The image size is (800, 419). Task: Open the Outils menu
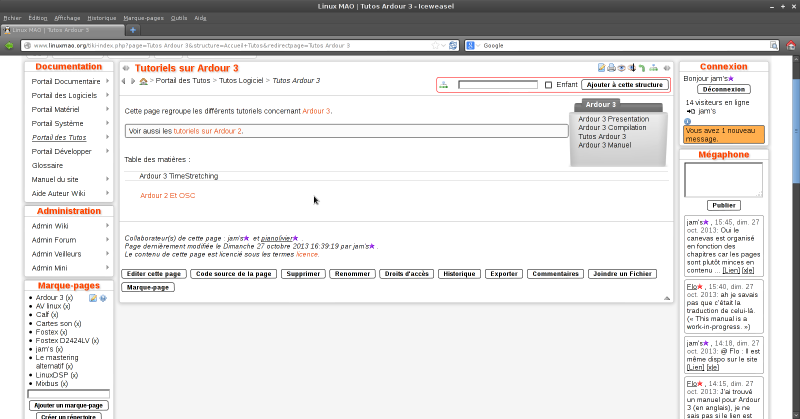pyautogui.click(x=179, y=18)
